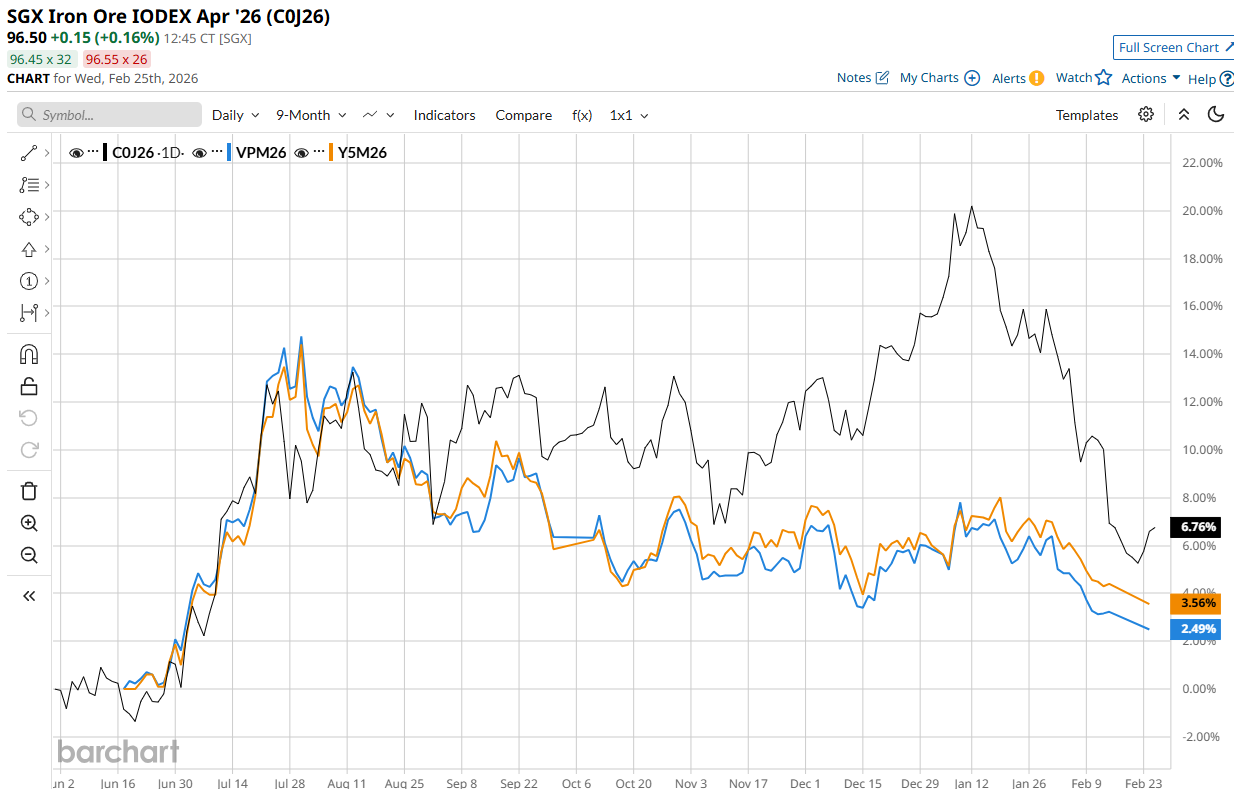The height and width of the screenshot is (789, 1234).
Task: Open the 1x1 grid layout dropdown
Action: pos(629,115)
